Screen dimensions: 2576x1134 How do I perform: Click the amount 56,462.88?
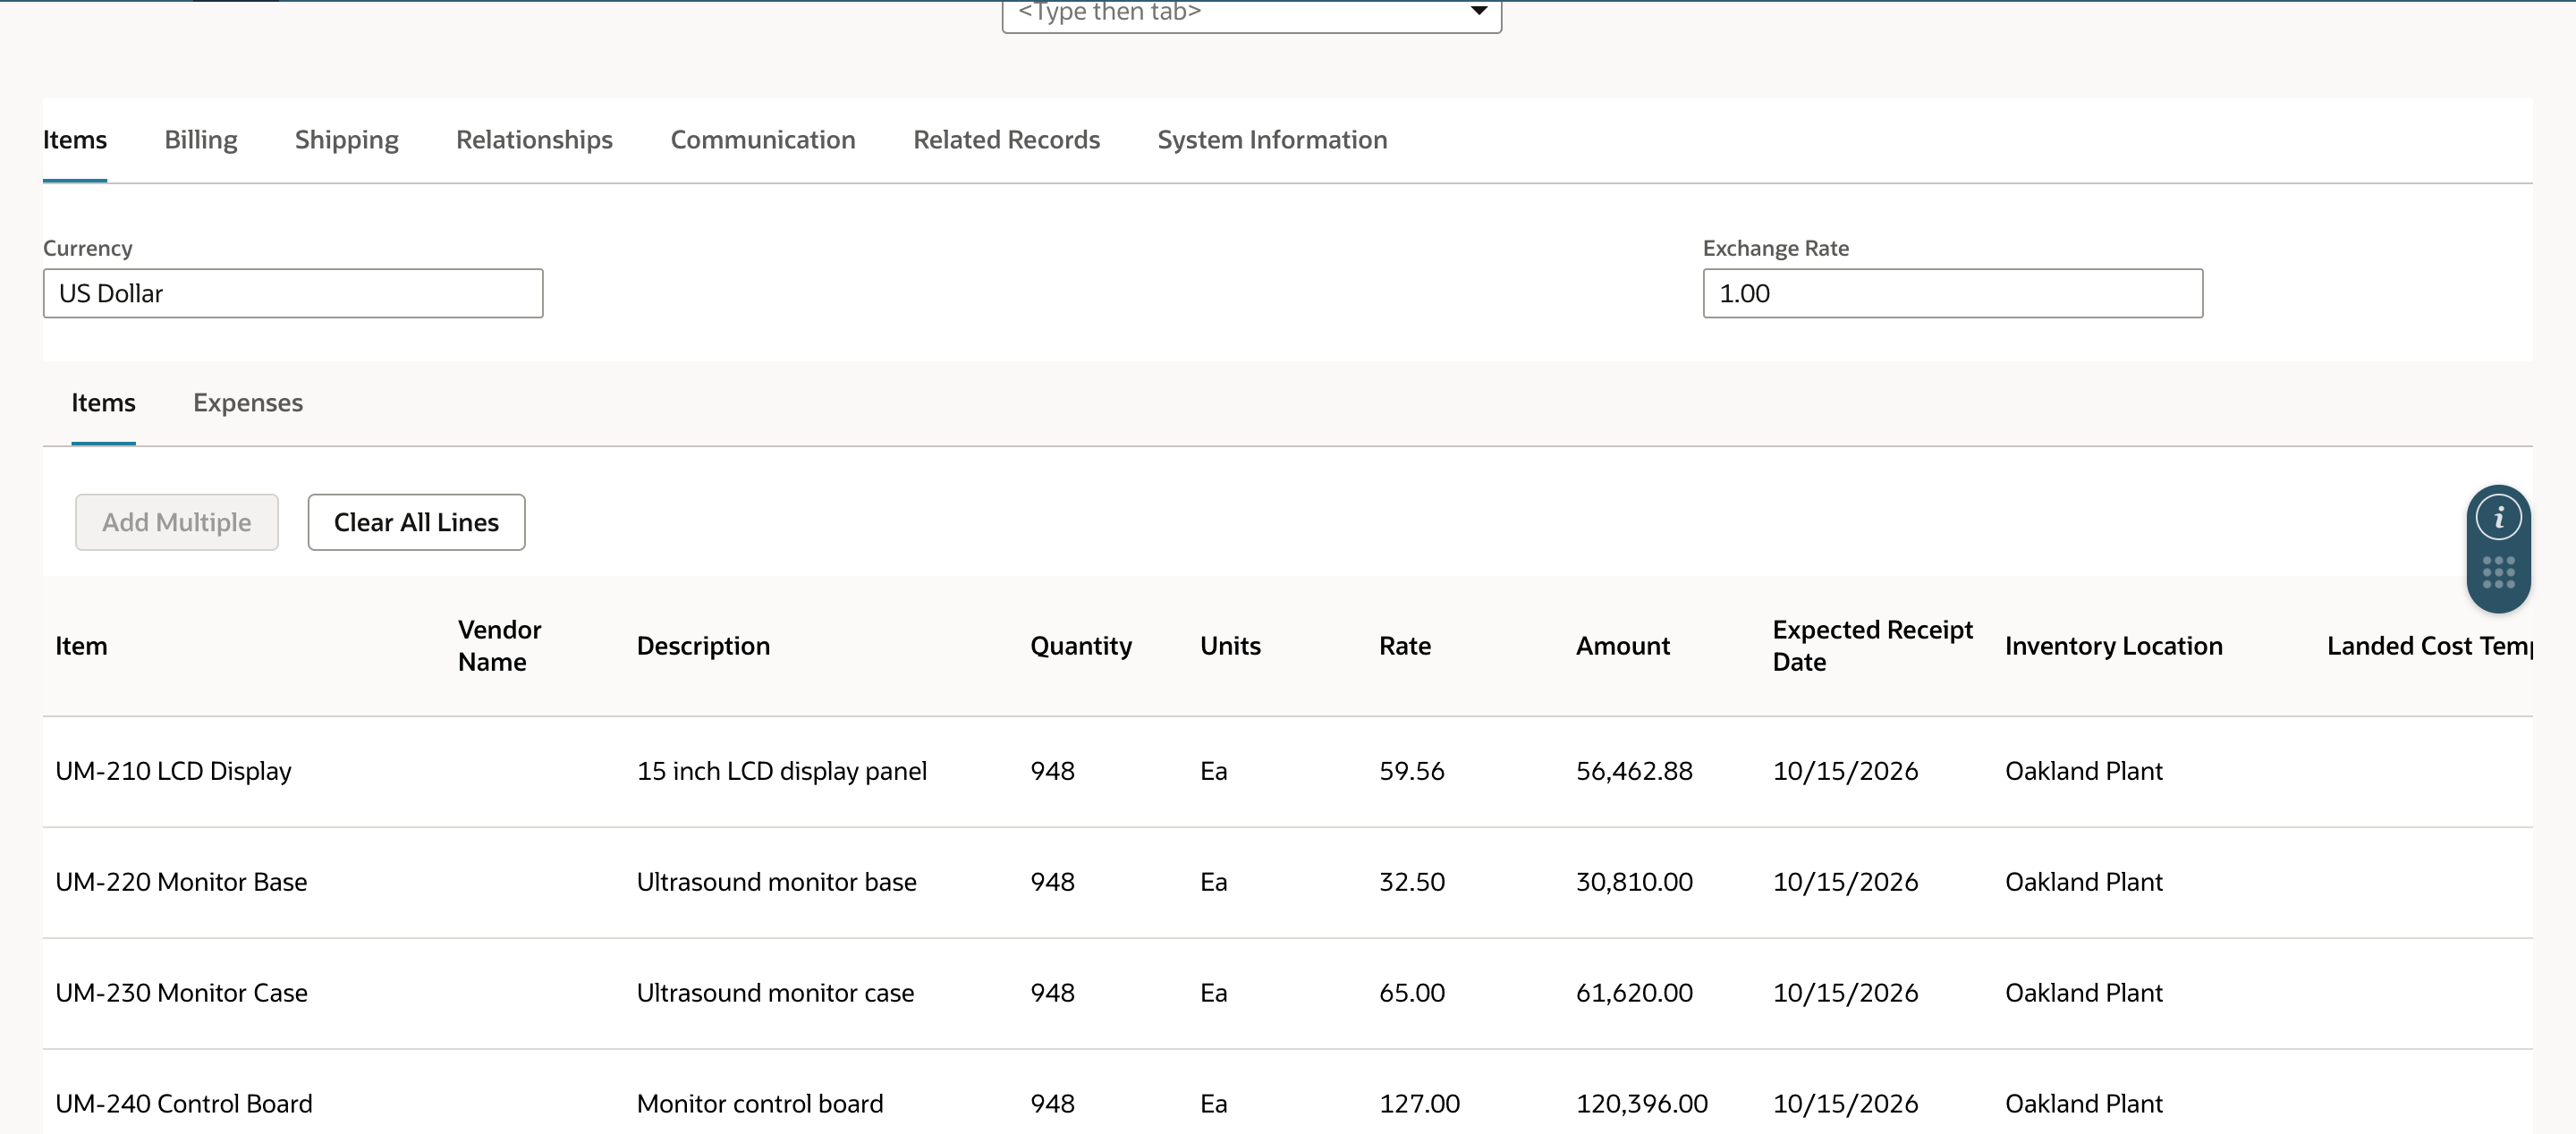click(x=1634, y=771)
